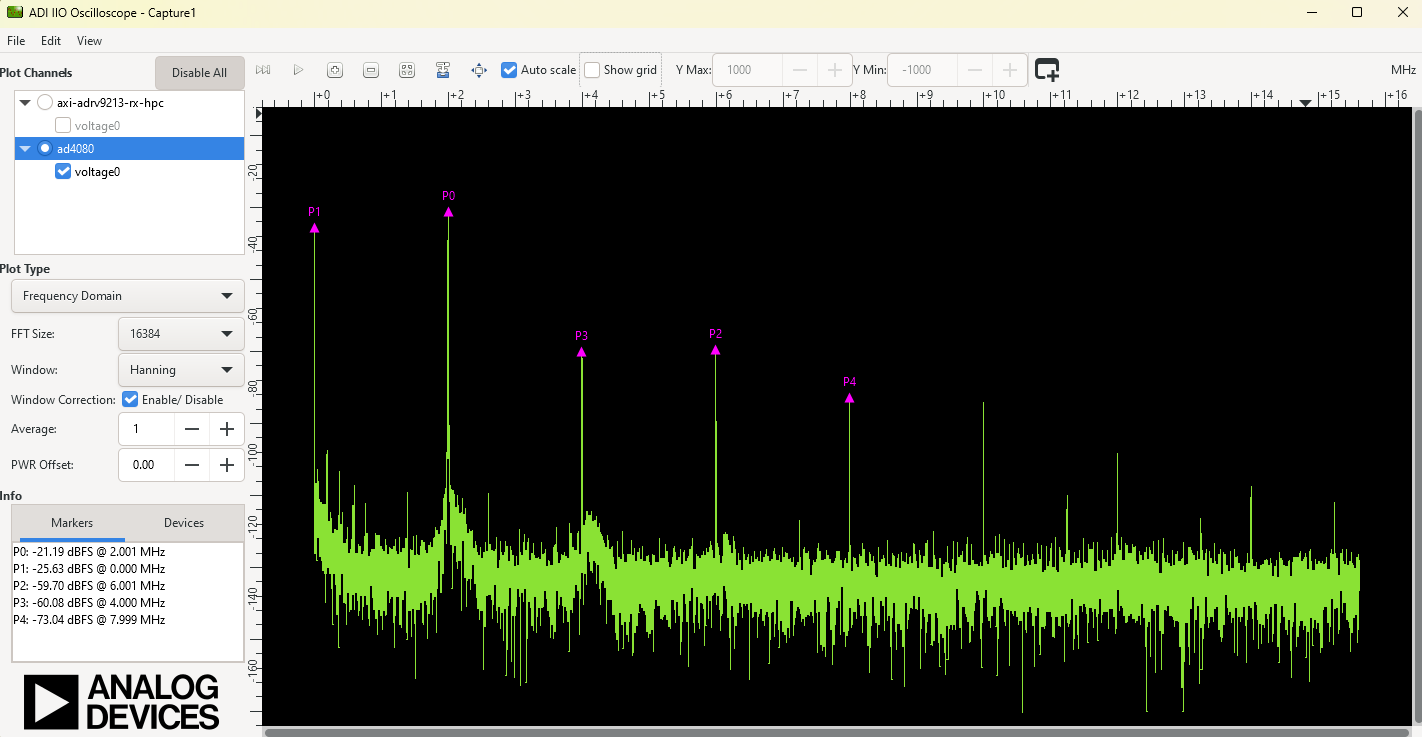Screen dimensions: 1422x737
Task: Click the zoom to fit icon
Action: click(407, 70)
